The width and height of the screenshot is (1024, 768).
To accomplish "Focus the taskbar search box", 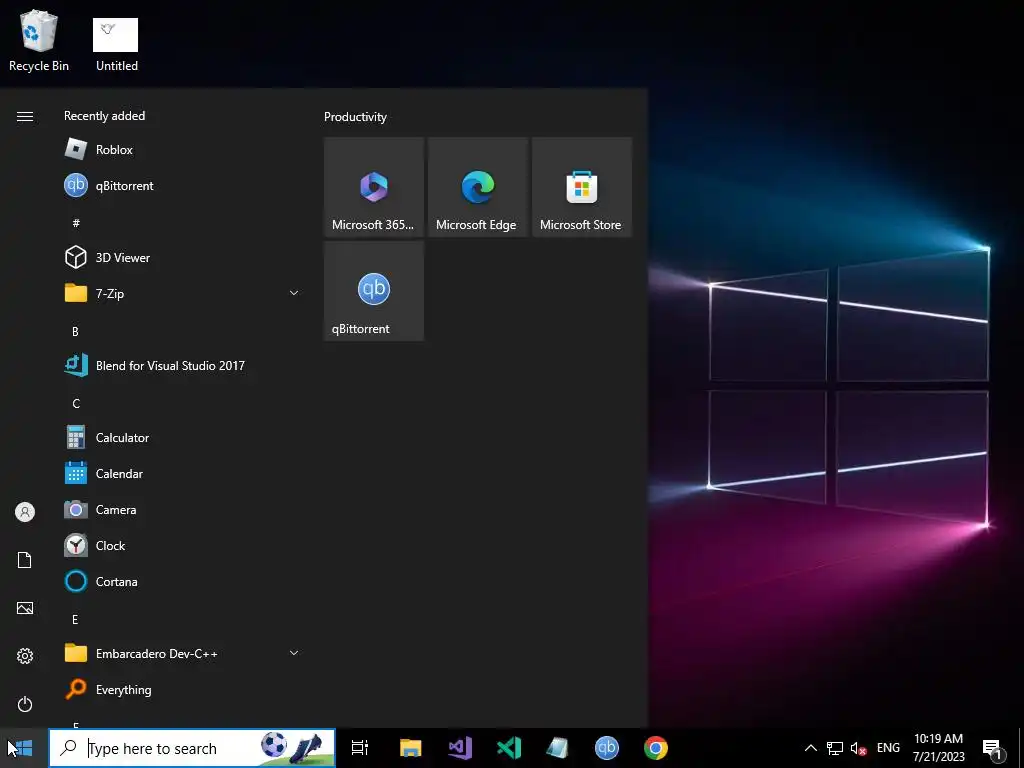I will [192, 748].
